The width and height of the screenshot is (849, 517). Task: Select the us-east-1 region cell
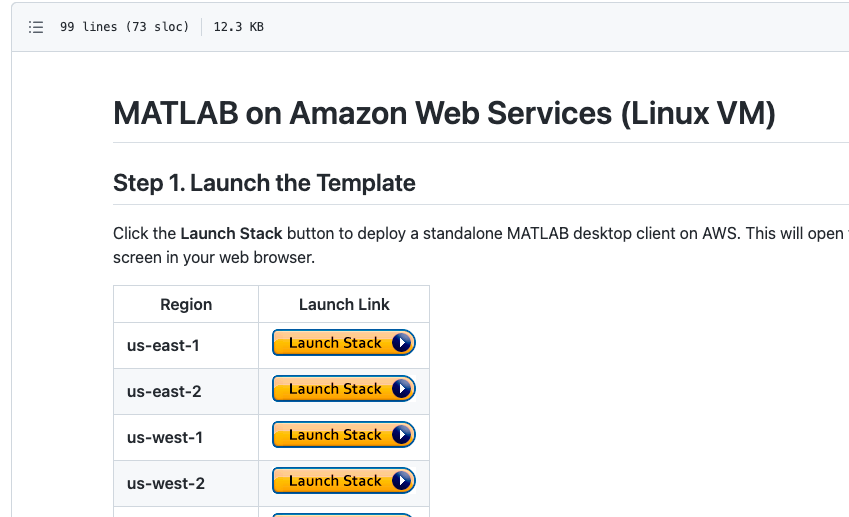(x=163, y=345)
